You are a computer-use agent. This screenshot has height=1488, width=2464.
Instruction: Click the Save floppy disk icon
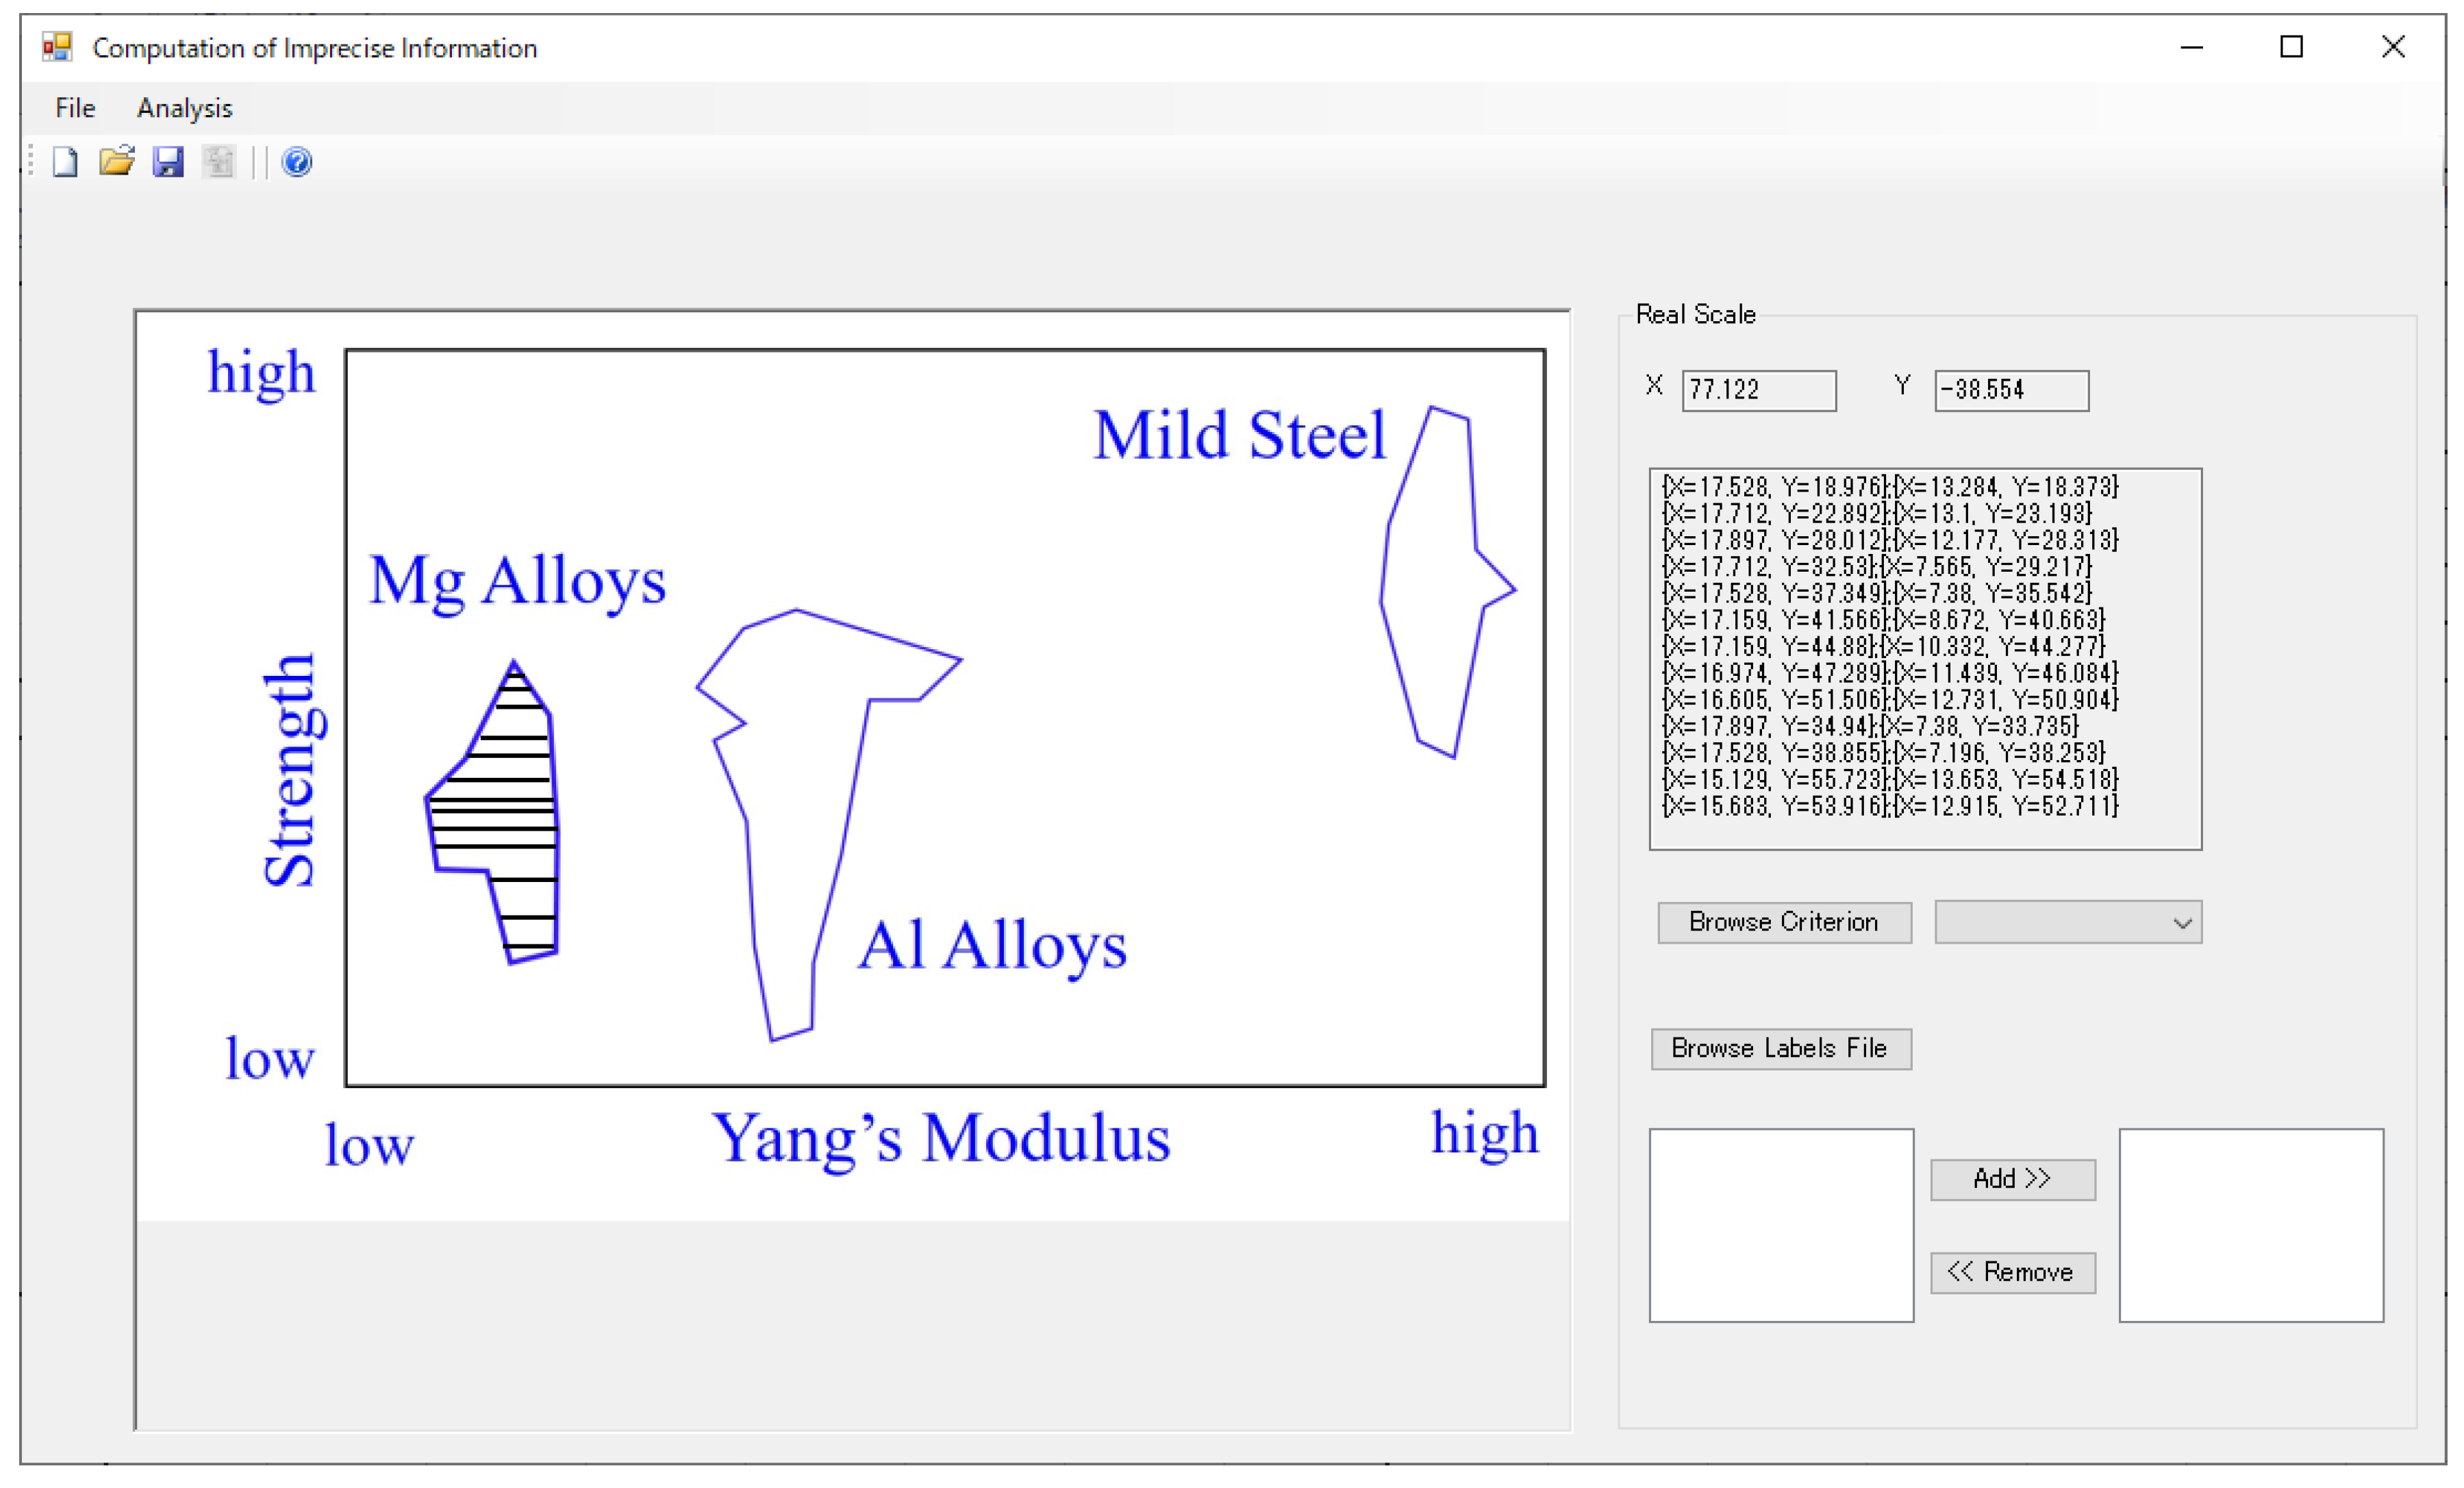[168, 162]
